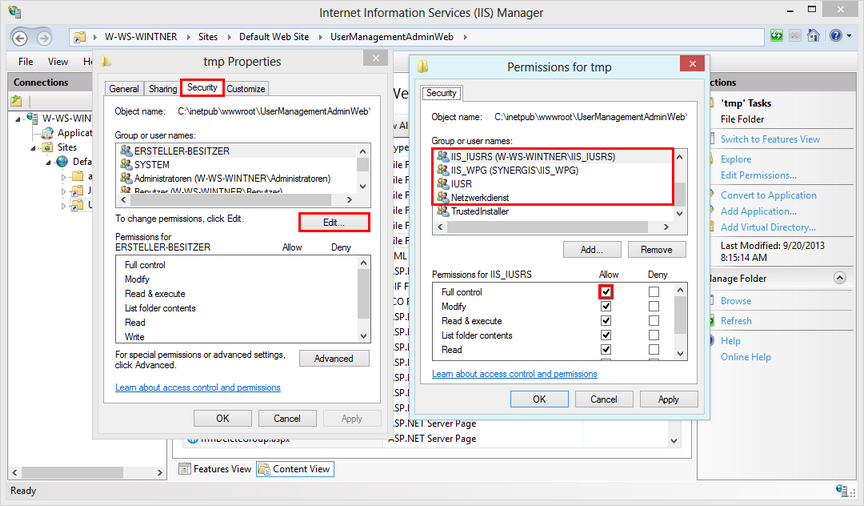864x506 pixels.
Task: Open the Help dropdown arrow in toolbar
Action: click(849, 36)
